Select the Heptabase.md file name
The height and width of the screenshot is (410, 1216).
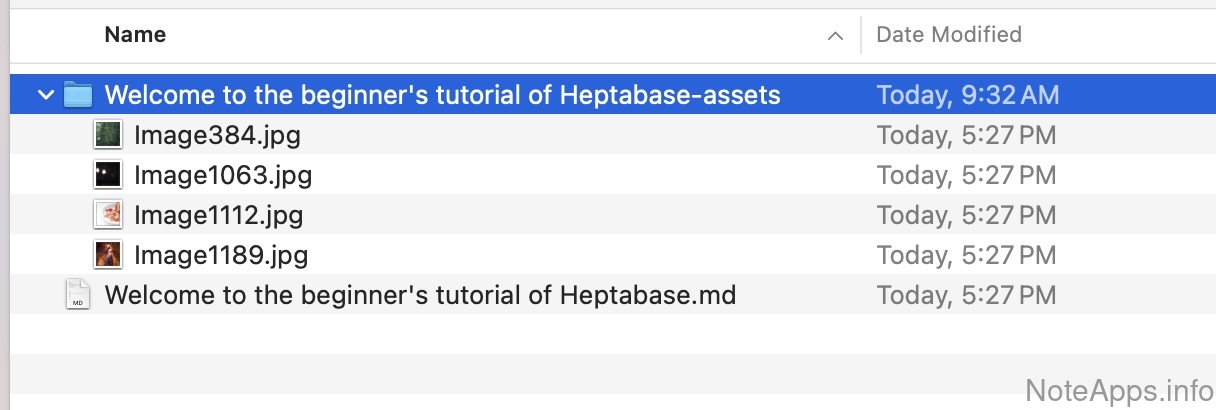coord(420,295)
